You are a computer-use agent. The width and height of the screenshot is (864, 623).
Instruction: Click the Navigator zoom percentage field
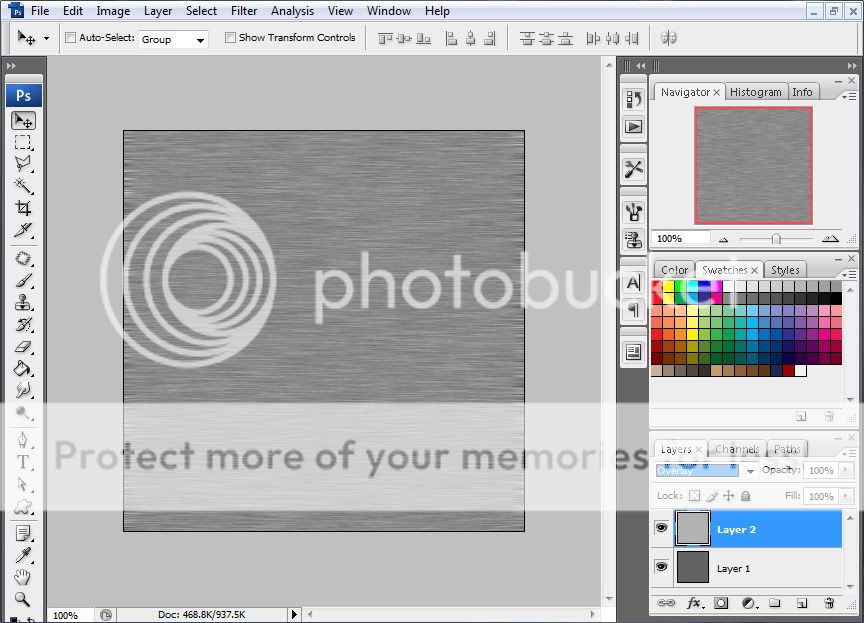681,239
